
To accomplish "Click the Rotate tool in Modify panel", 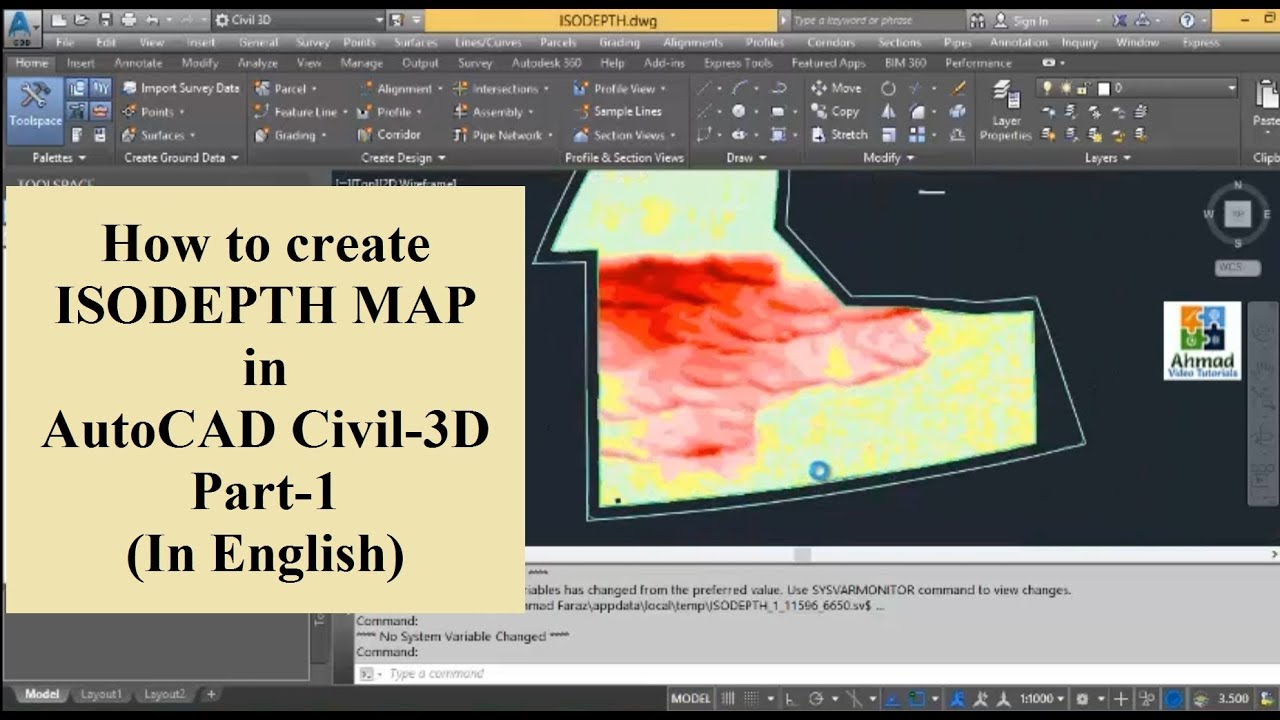I will [x=888, y=88].
